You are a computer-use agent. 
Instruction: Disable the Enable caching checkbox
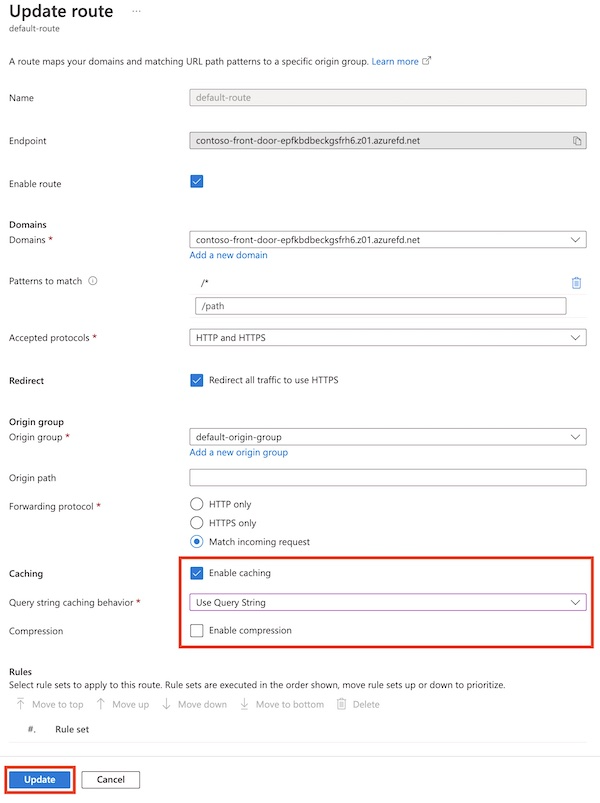click(x=196, y=573)
